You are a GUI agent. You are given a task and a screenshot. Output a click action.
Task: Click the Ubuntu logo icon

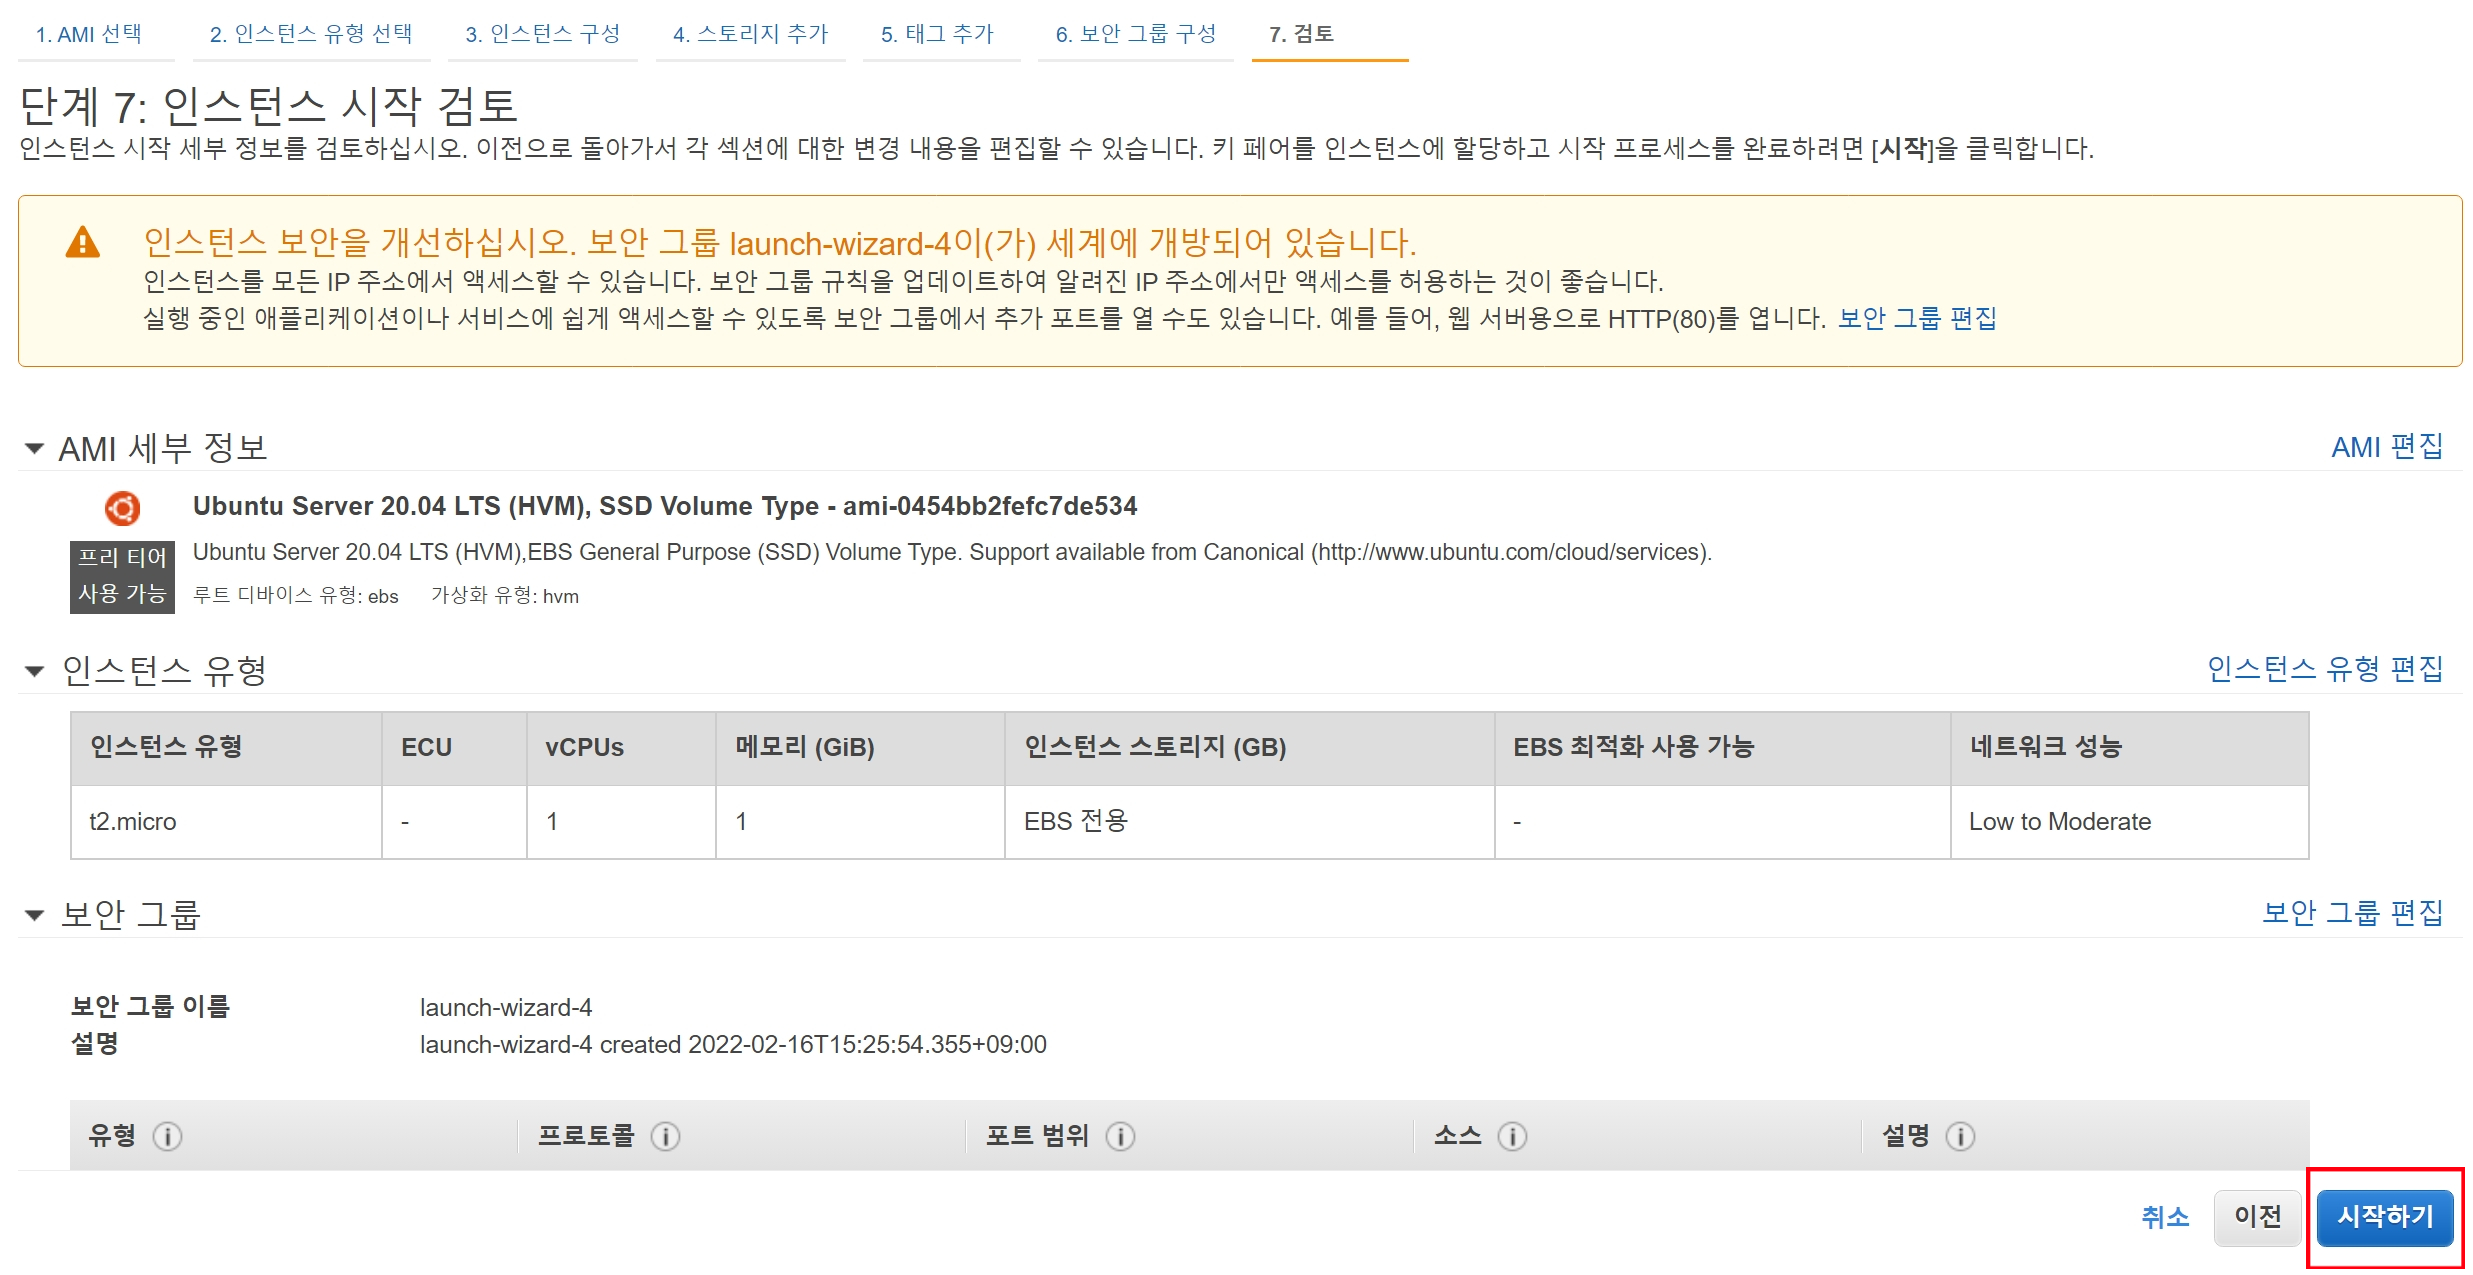point(122,508)
